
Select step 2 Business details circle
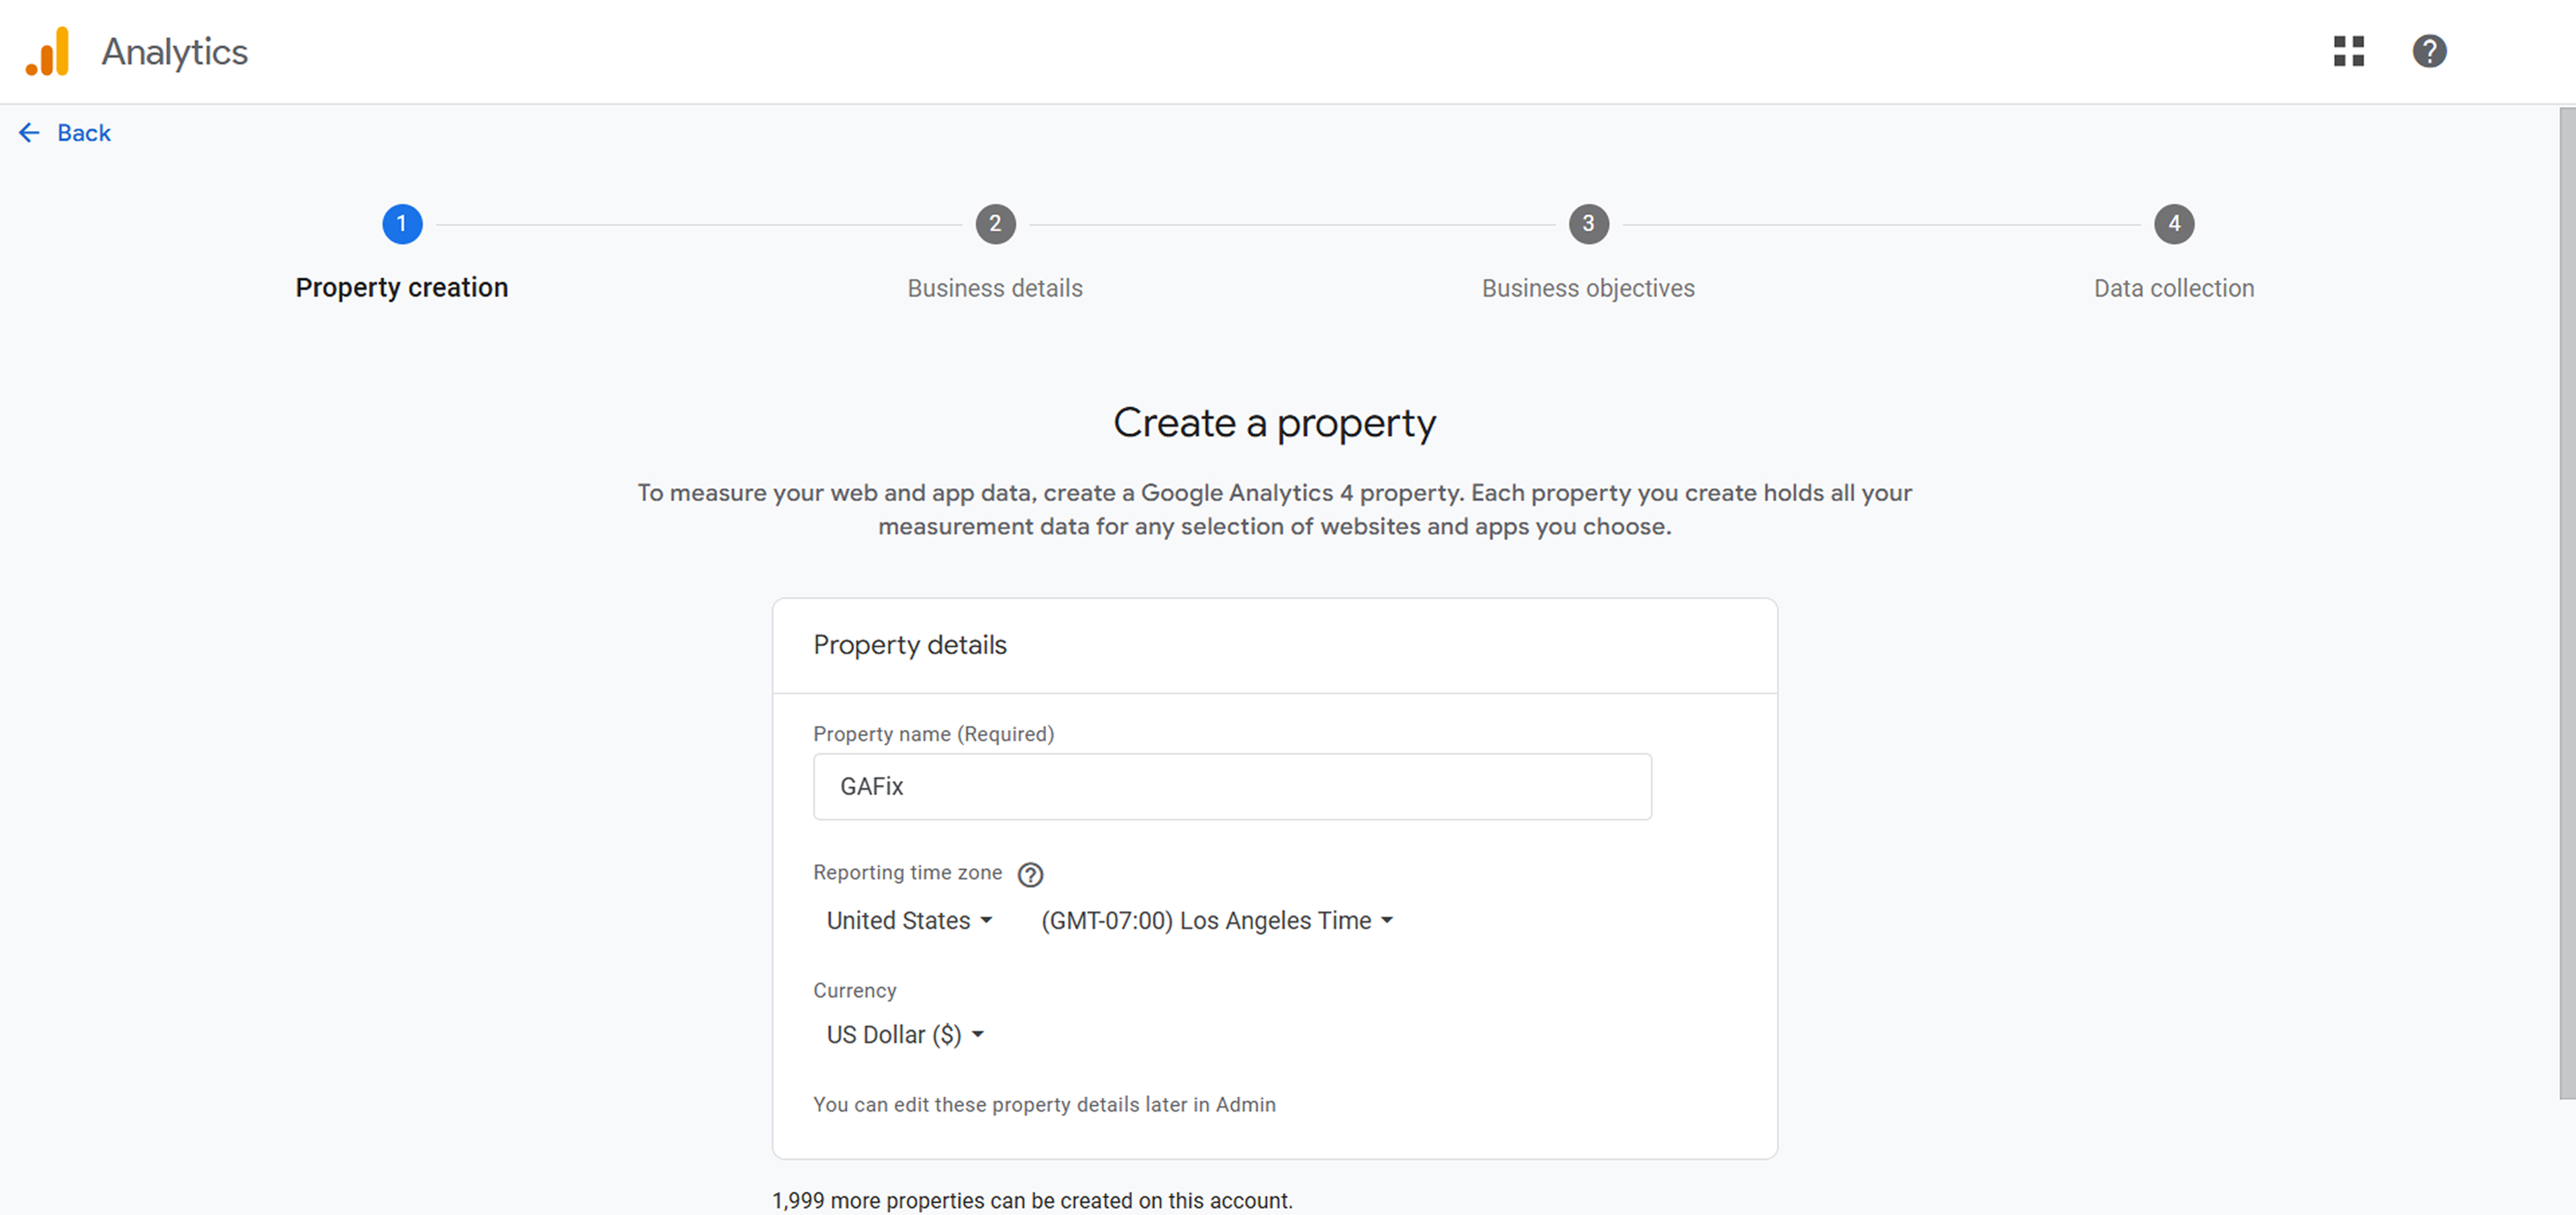pos(995,224)
